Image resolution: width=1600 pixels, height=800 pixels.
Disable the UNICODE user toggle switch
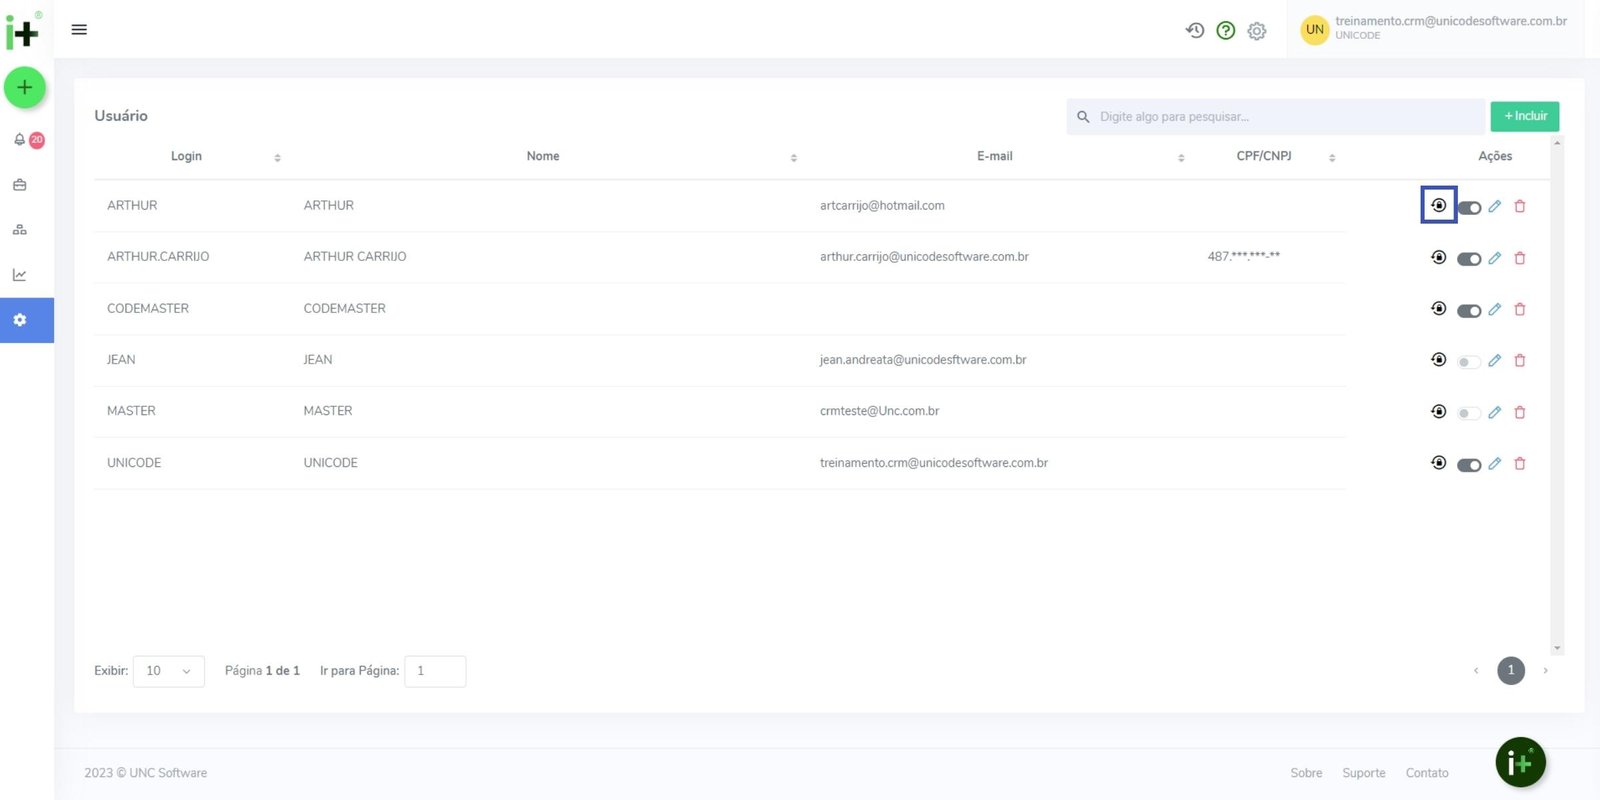(x=1468, y=465)
